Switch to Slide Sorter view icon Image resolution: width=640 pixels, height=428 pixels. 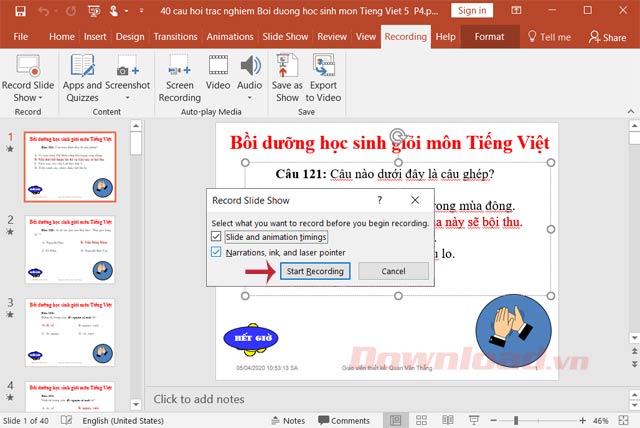(421, 420)
